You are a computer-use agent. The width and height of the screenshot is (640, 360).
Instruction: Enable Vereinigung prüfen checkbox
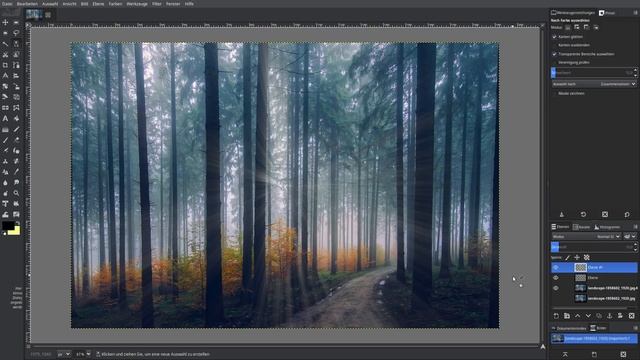click(554, 62)
